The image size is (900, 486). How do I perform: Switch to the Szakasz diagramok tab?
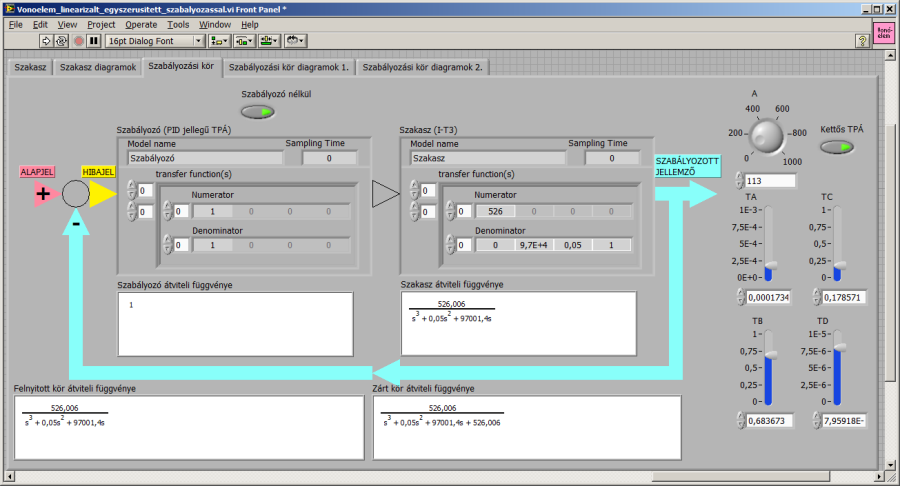coord(97,67)
